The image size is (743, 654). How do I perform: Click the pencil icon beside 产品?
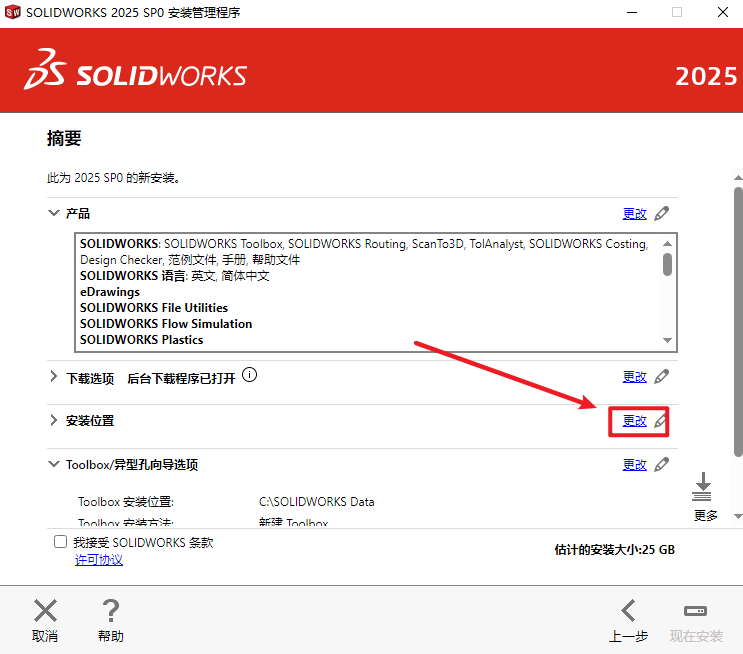pos(661,213)
